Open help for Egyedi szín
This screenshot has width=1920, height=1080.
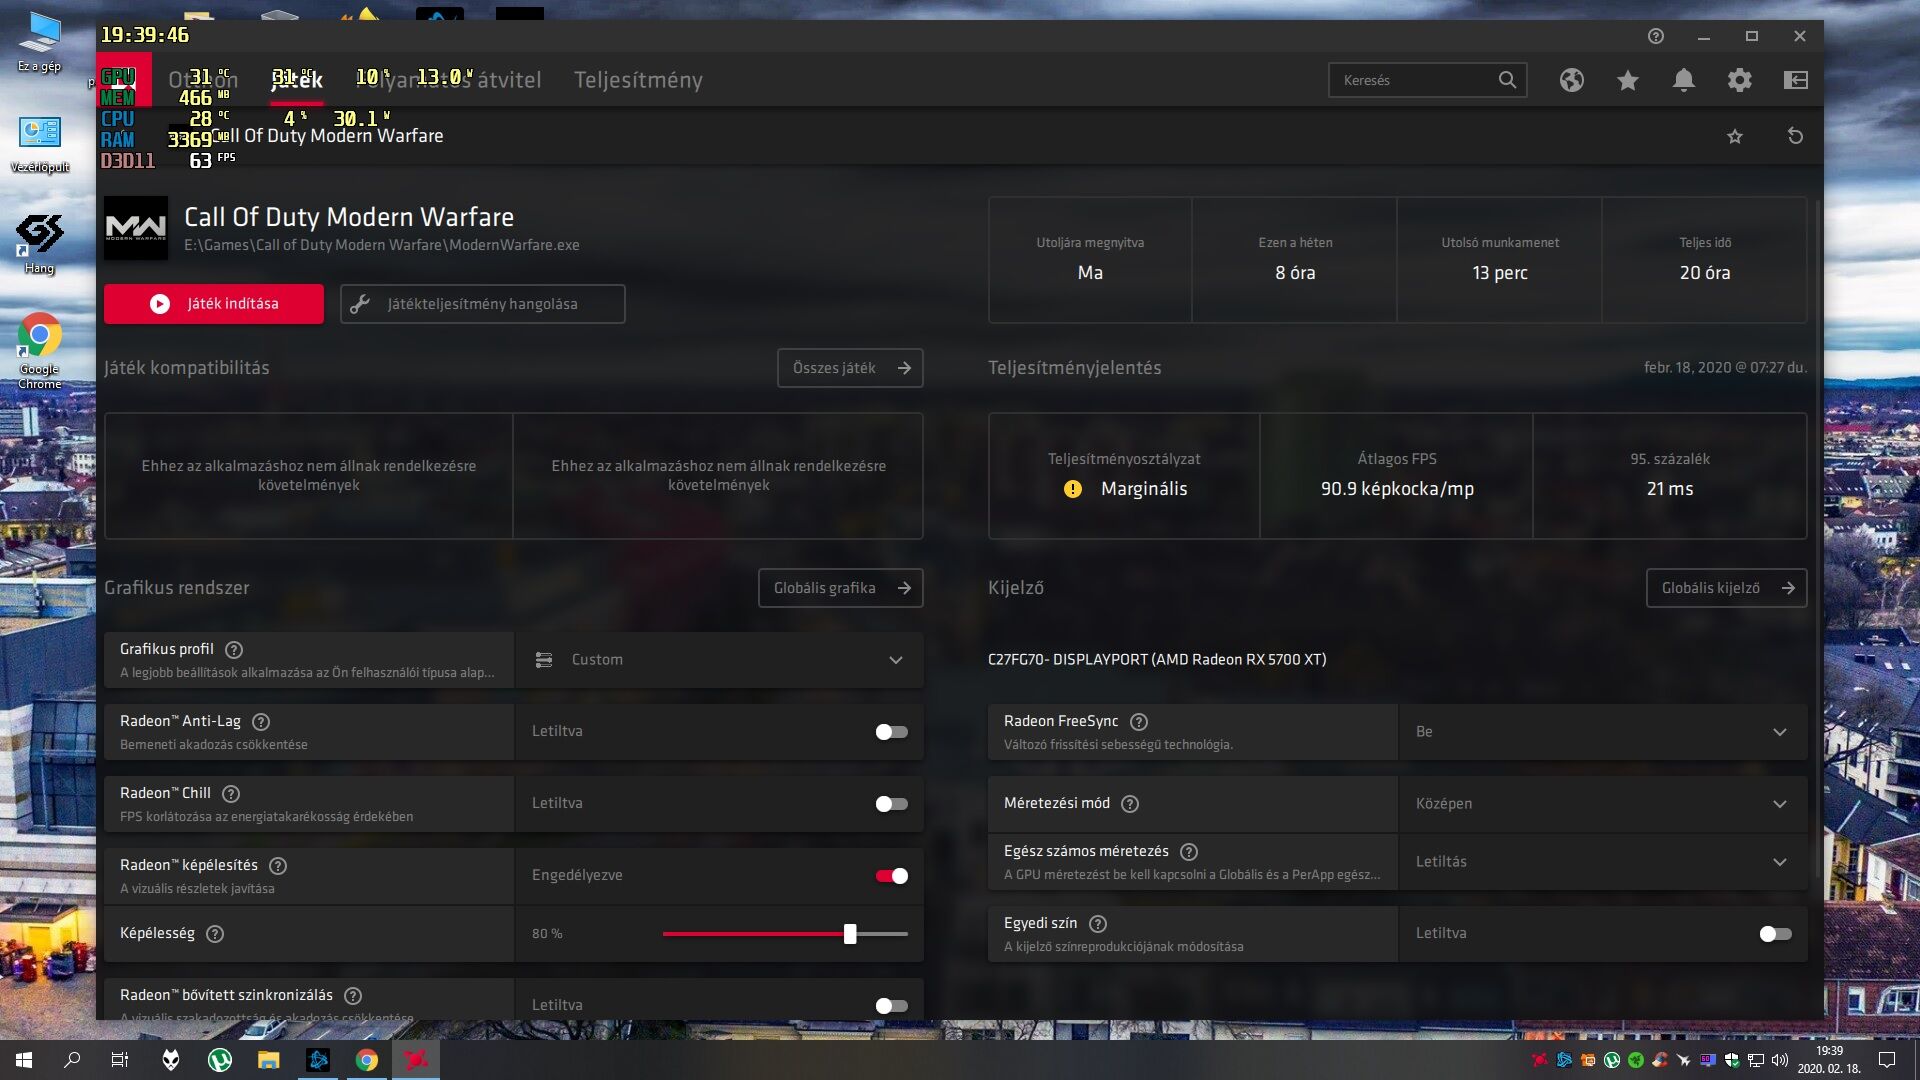1098,924
